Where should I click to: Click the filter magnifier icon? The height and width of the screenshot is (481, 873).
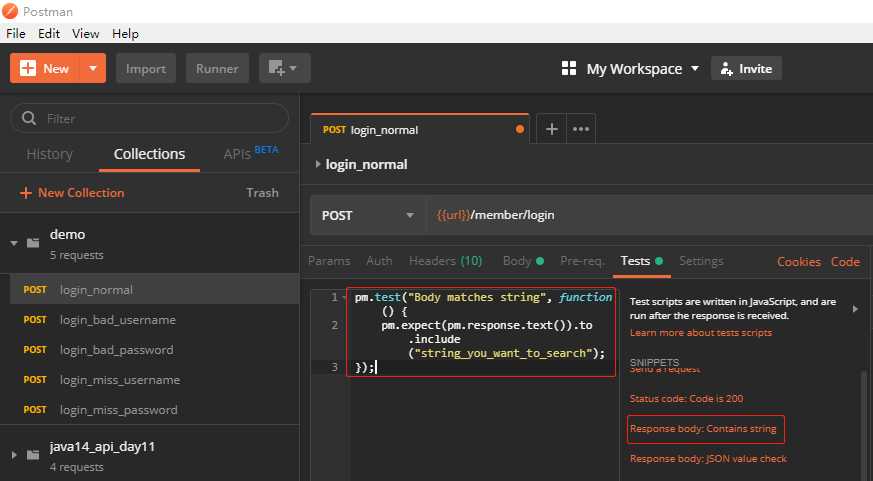click(28, 118)
